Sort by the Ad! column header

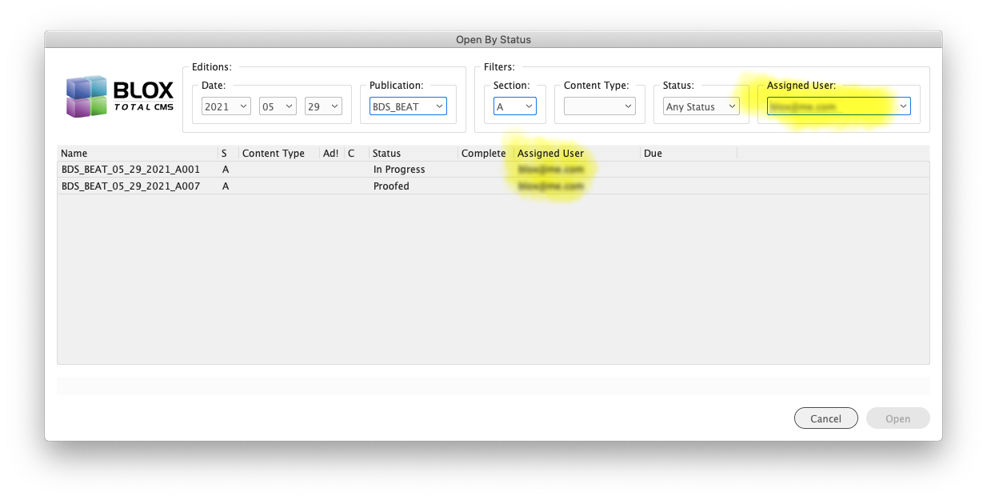pyautogui.click(x=332, y=153)
